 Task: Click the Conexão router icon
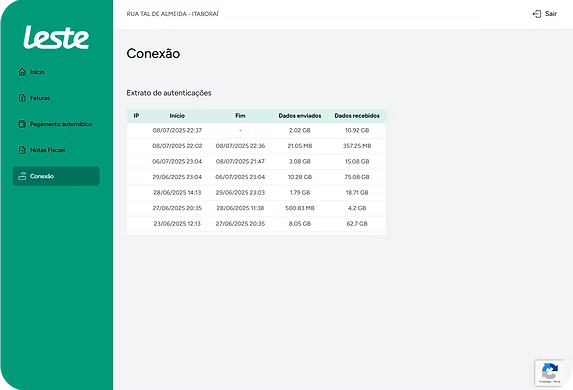point(22,176)
